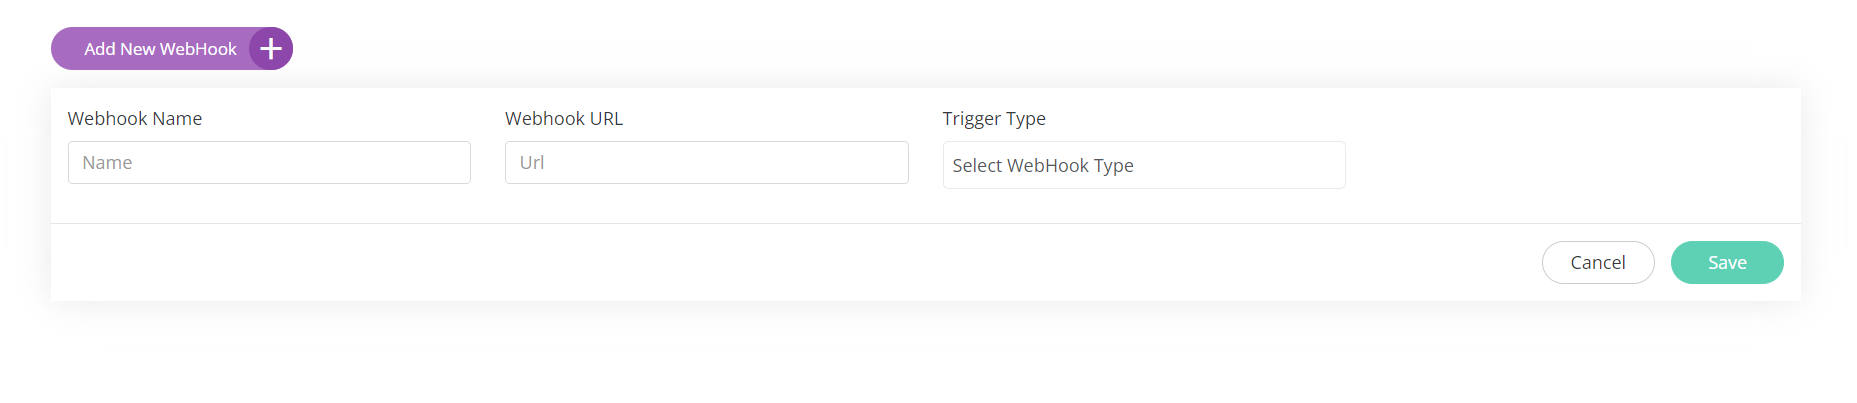
Task: Place cursor in the Name field
Action: coord(269,163)
